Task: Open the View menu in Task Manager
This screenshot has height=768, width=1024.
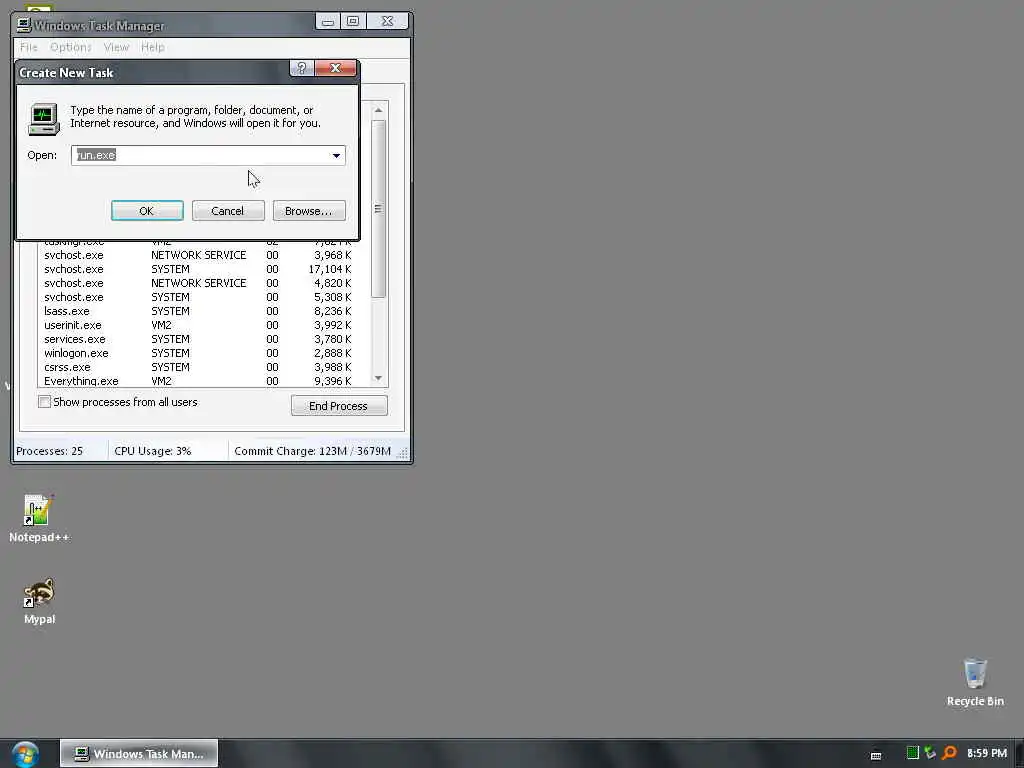Action: pos(116,47)
